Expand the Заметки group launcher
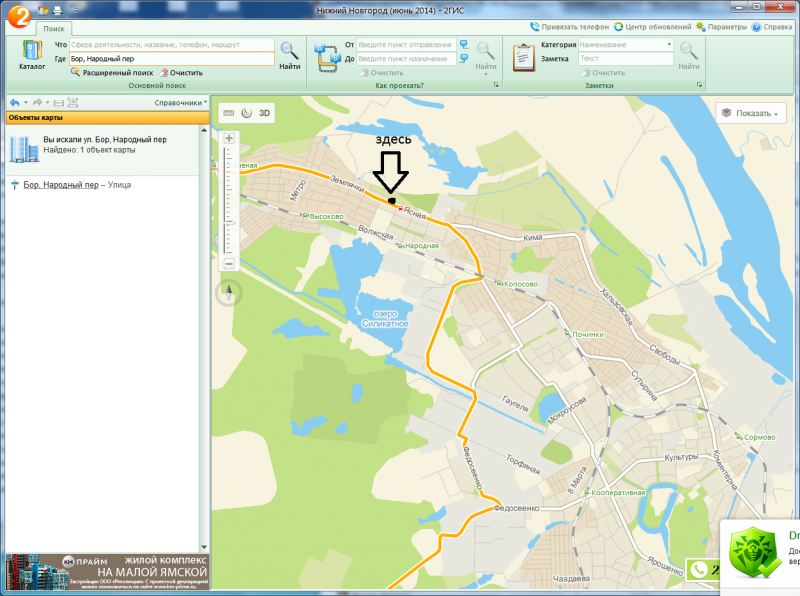Viewport: 800px width, 596px height. [699, 85]
